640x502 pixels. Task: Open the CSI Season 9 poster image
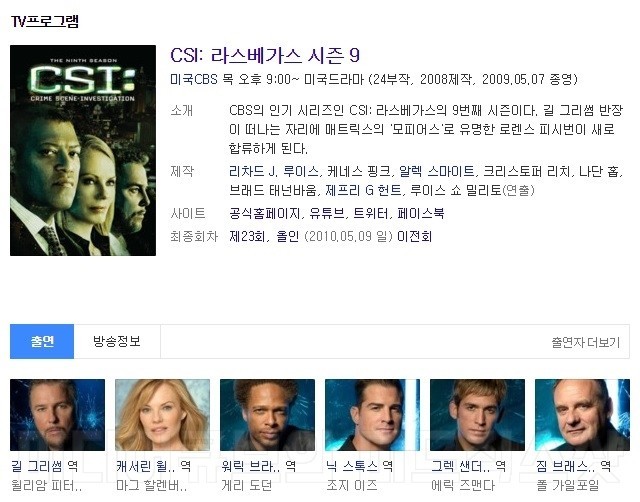pos(83,150)
